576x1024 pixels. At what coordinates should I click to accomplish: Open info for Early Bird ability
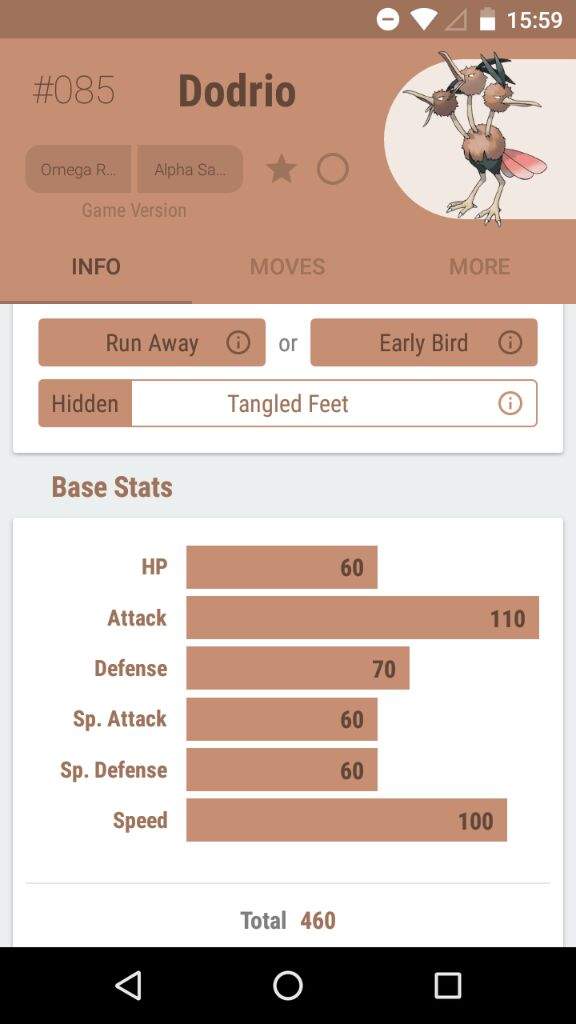coord(509,342)
